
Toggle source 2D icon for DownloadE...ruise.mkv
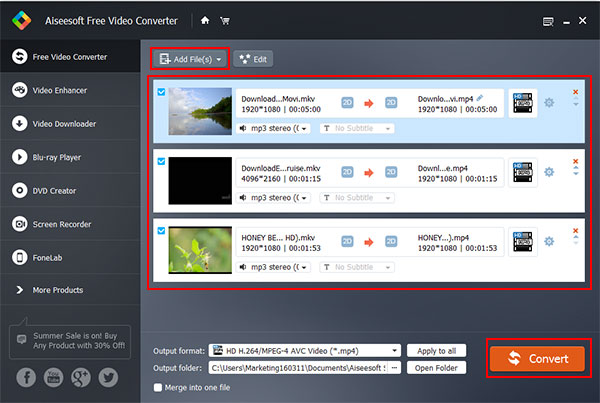347,172
